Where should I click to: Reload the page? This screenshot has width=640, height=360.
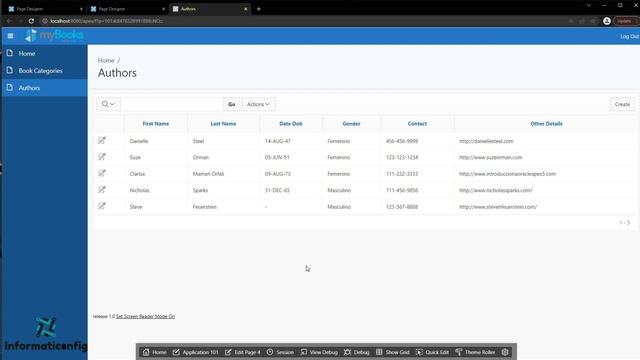pyautogui.click(x=31, y=21)
